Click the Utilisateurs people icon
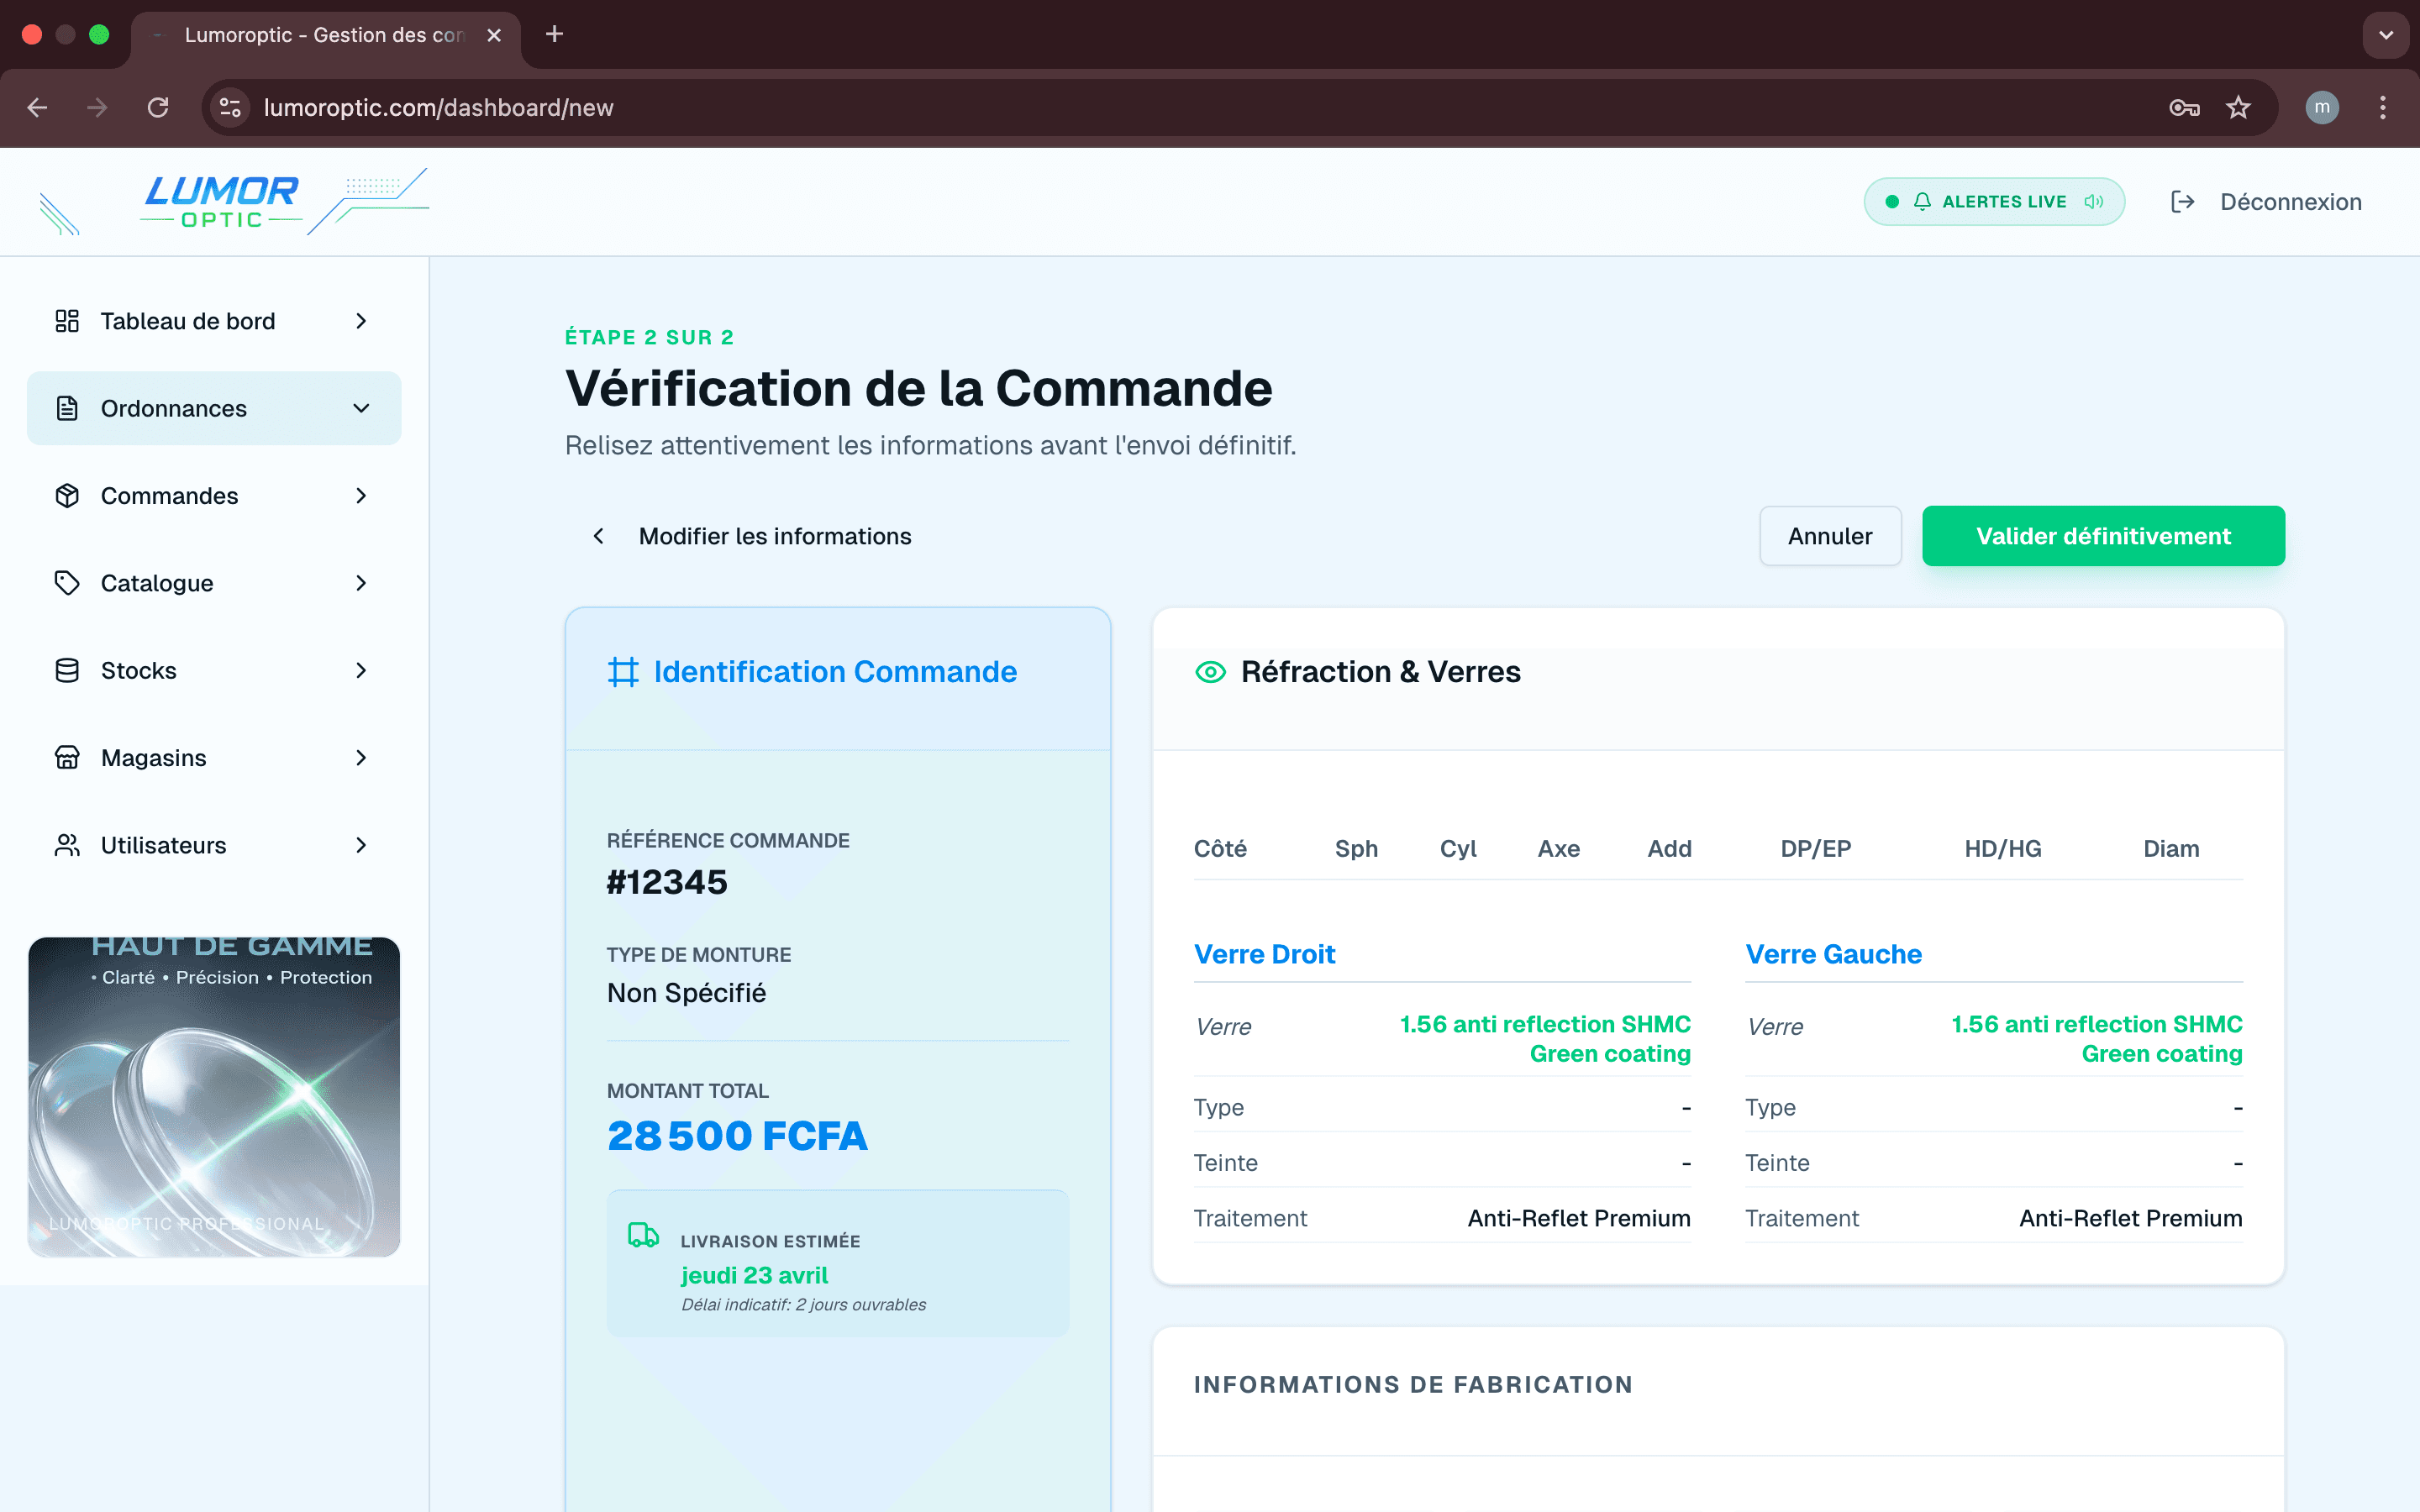2420x1512 pixels. pos(67,845)
